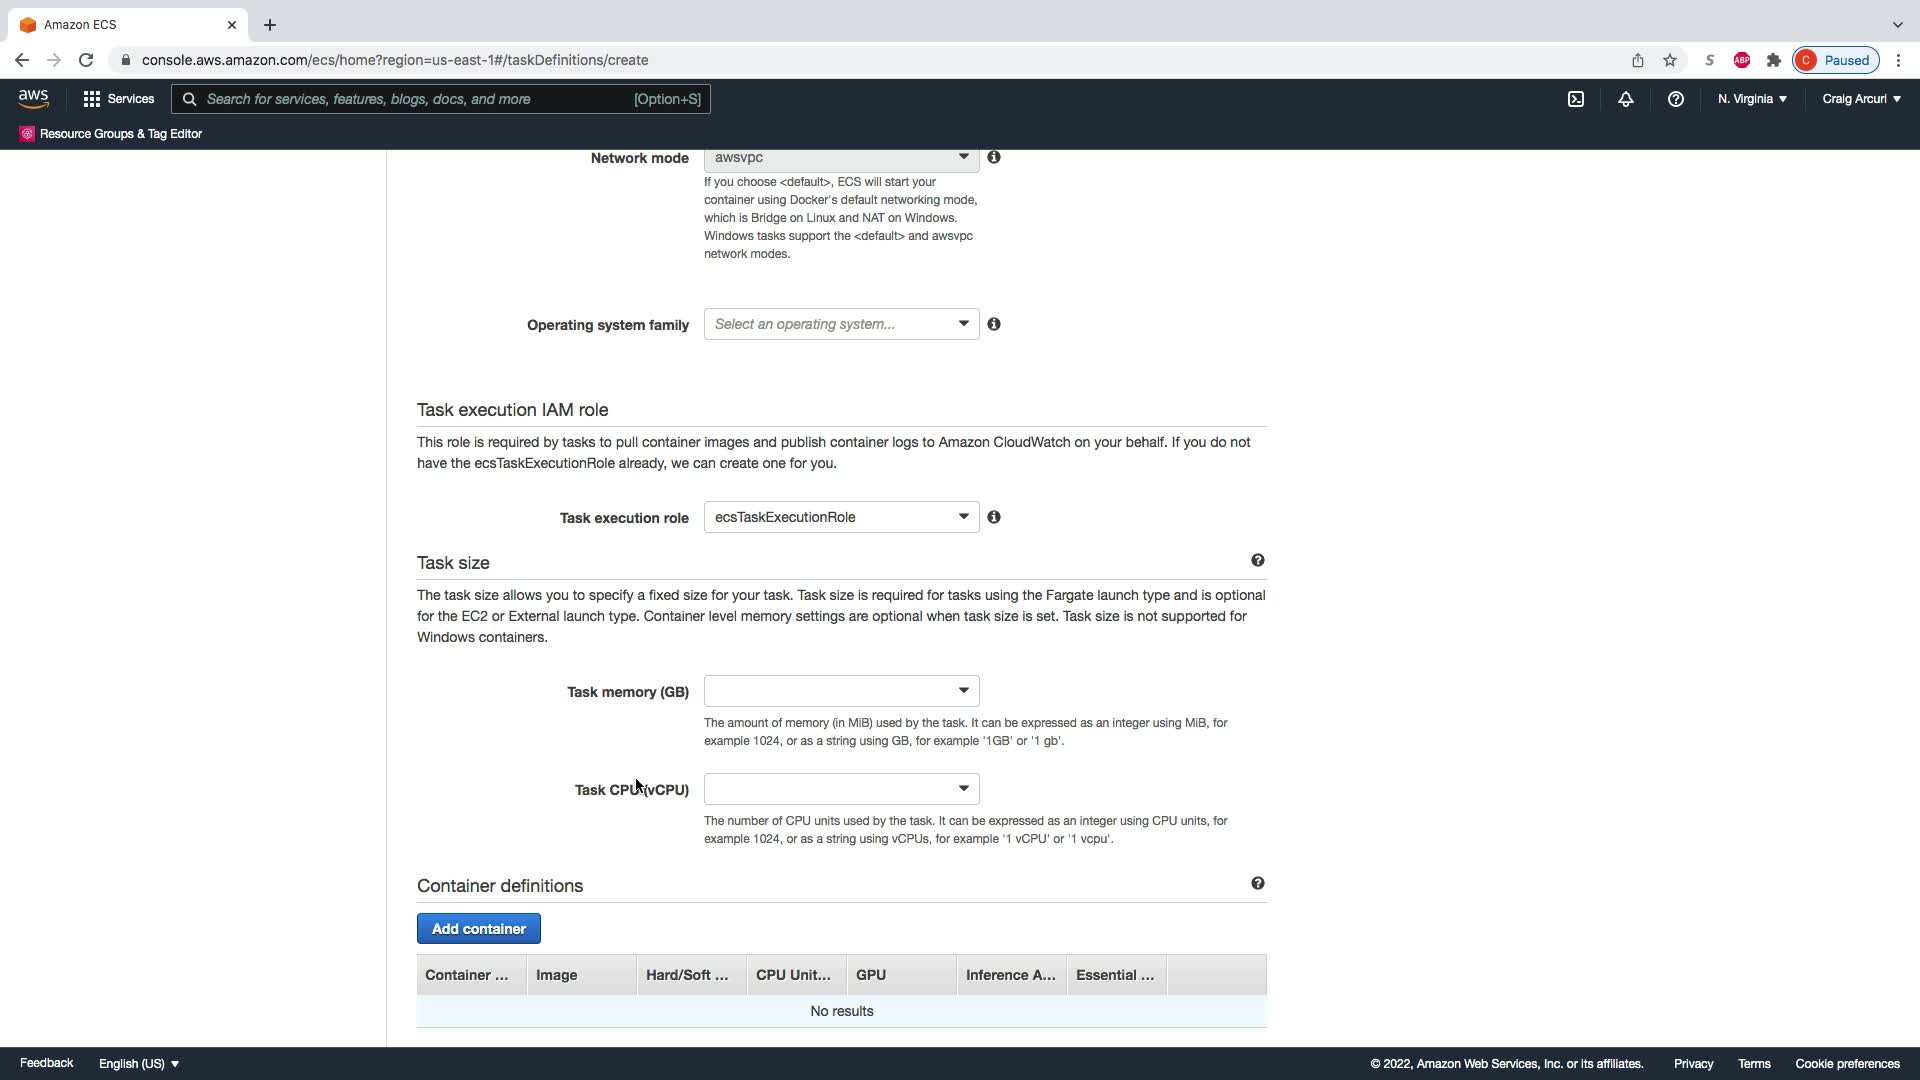Click the notifications bell icon

(1626, 99)
